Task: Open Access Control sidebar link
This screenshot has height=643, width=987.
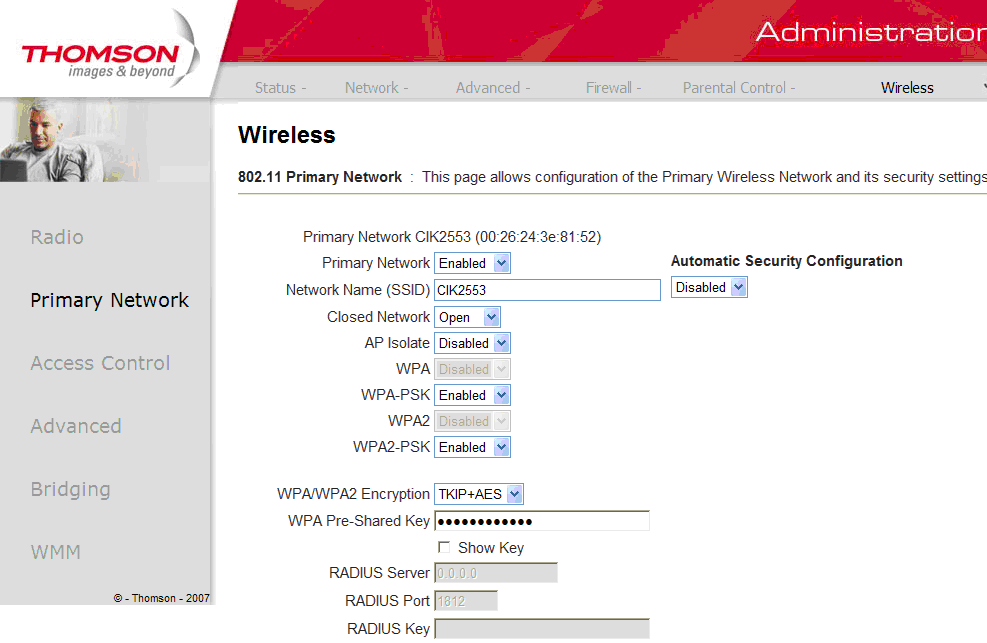Action: pos(100,363)
